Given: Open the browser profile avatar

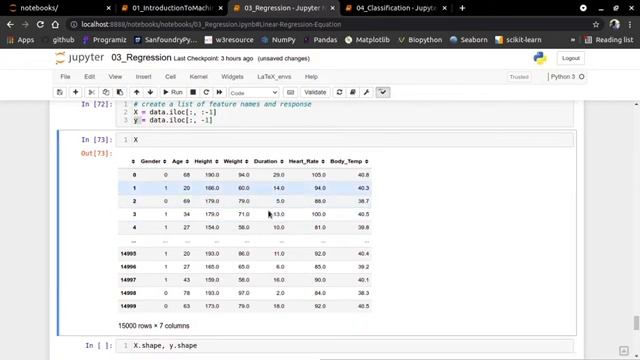Looking at the screenshot, I should pos(614,24).
